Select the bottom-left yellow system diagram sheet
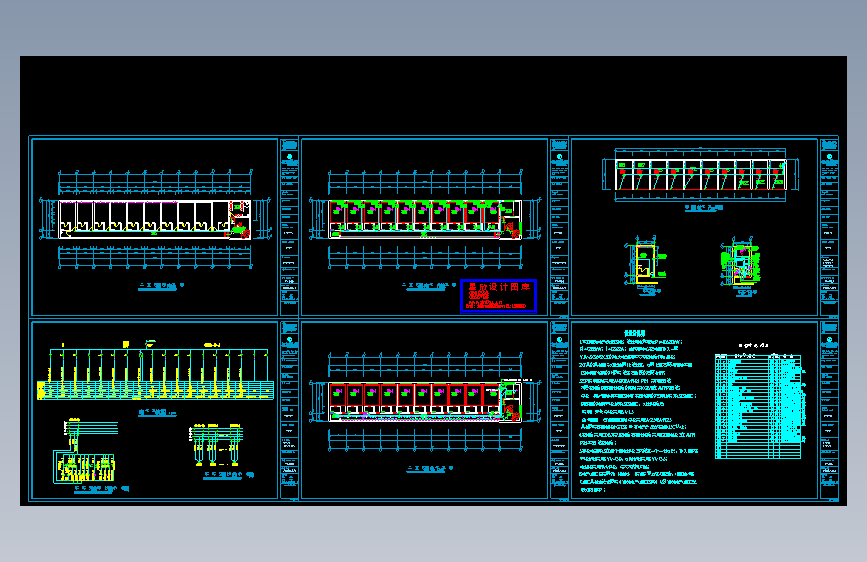This screenshot has width=867, height=562. [x=155, y=410]
